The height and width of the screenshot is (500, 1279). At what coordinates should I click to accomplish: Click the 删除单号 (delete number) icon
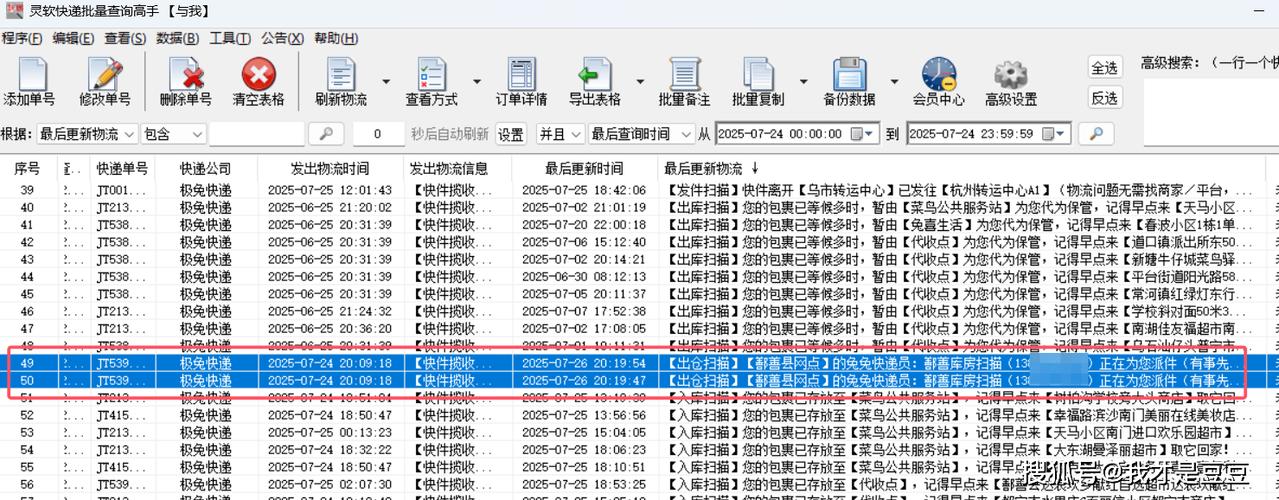click(x=186, y=73)
